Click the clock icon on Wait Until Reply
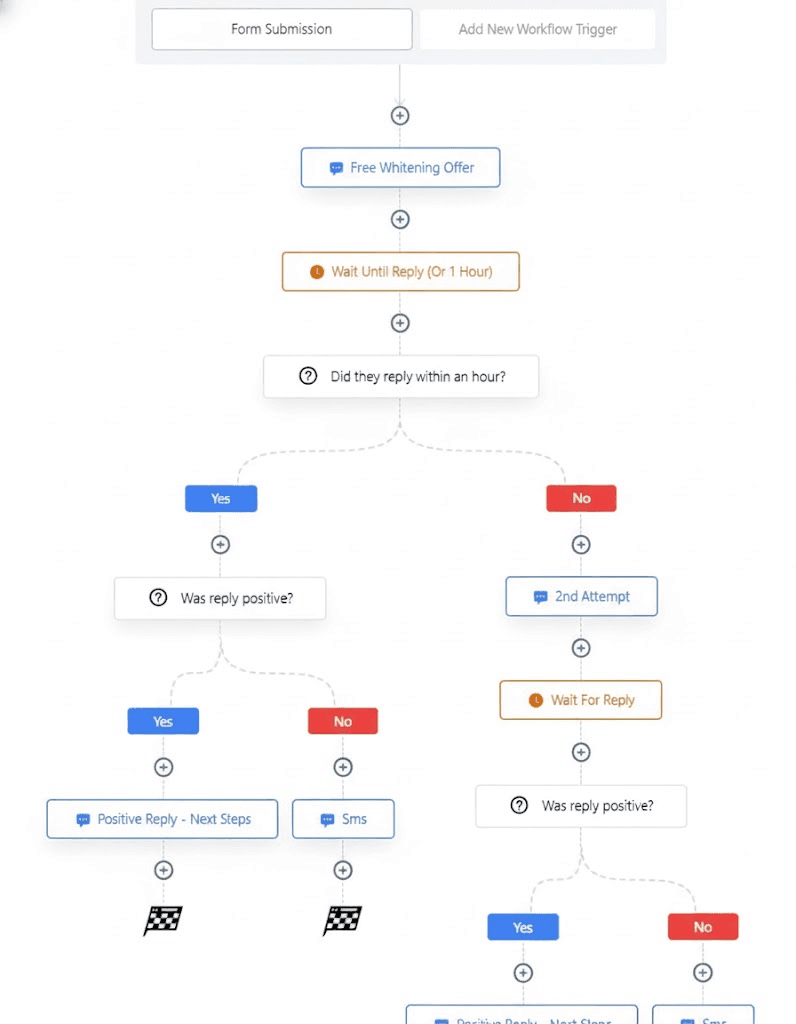Image resolution: width=796 pixels, height=1024 pixels. [317, 271]
